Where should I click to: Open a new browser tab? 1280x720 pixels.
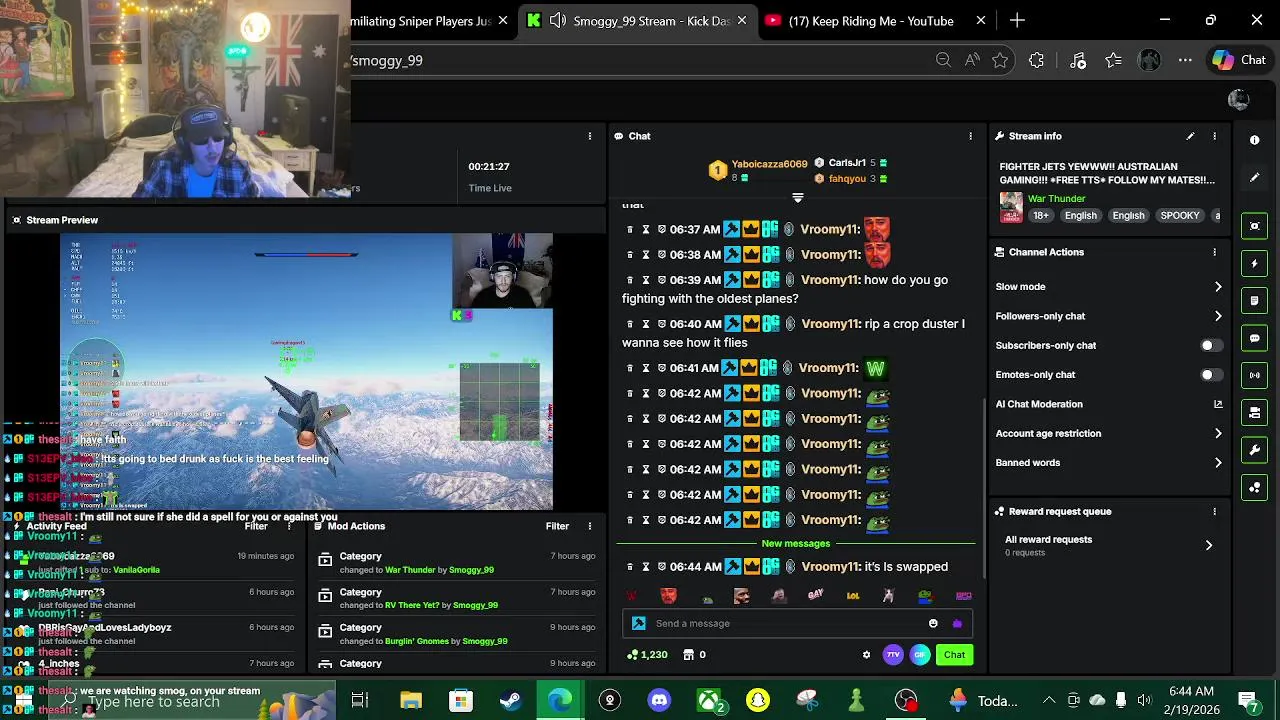[x=1017, y=20]
